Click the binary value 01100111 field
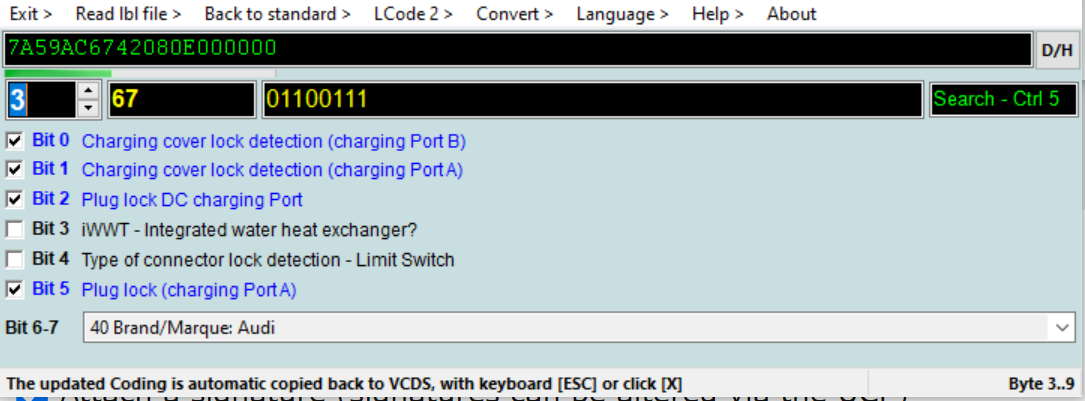Image resolution: width=1085 pixels, height=401 pixels. (x=592, y=99)
